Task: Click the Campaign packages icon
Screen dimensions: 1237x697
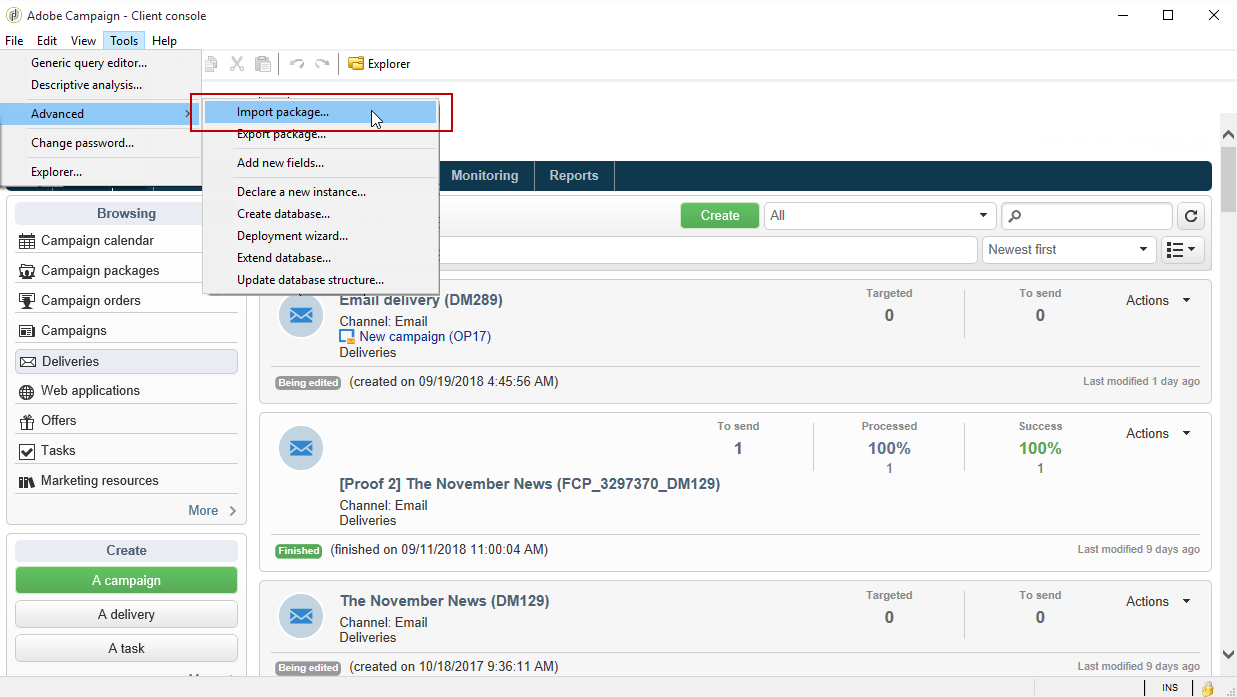Action: 27,271
